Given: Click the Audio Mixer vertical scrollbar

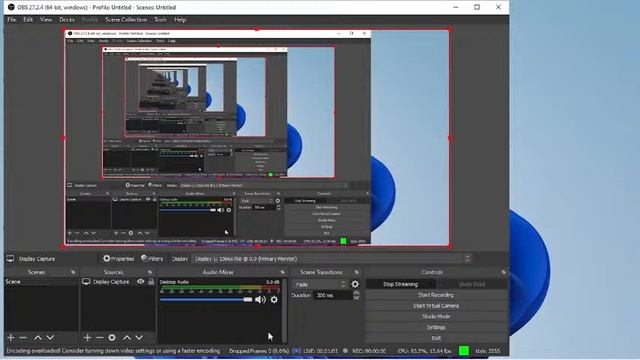Looking at the screenshot, I should (284, 310).
